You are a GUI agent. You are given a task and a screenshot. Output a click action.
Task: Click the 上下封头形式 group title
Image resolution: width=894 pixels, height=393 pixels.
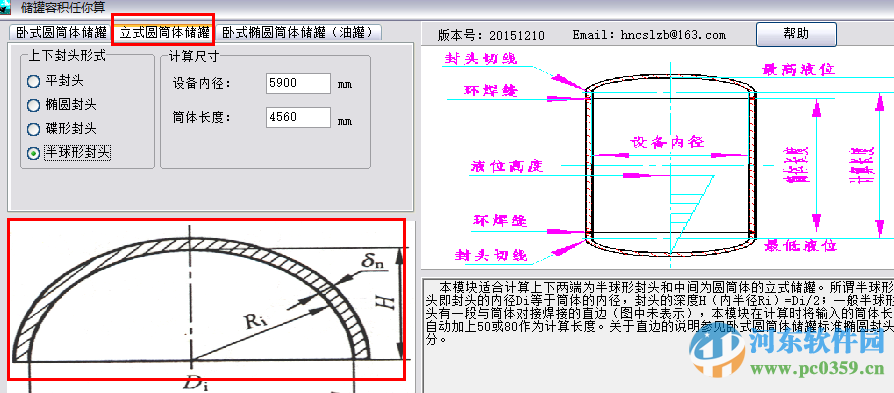click(x=67, y=55)
